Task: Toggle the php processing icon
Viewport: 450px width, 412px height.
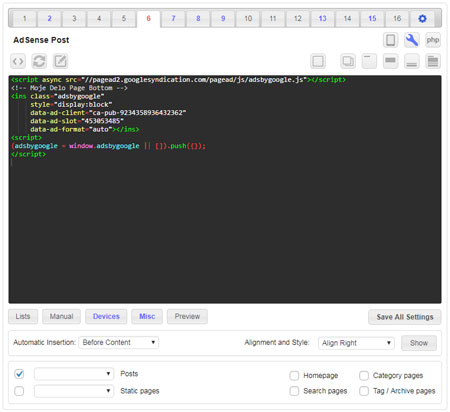Action: pos(433,40)
